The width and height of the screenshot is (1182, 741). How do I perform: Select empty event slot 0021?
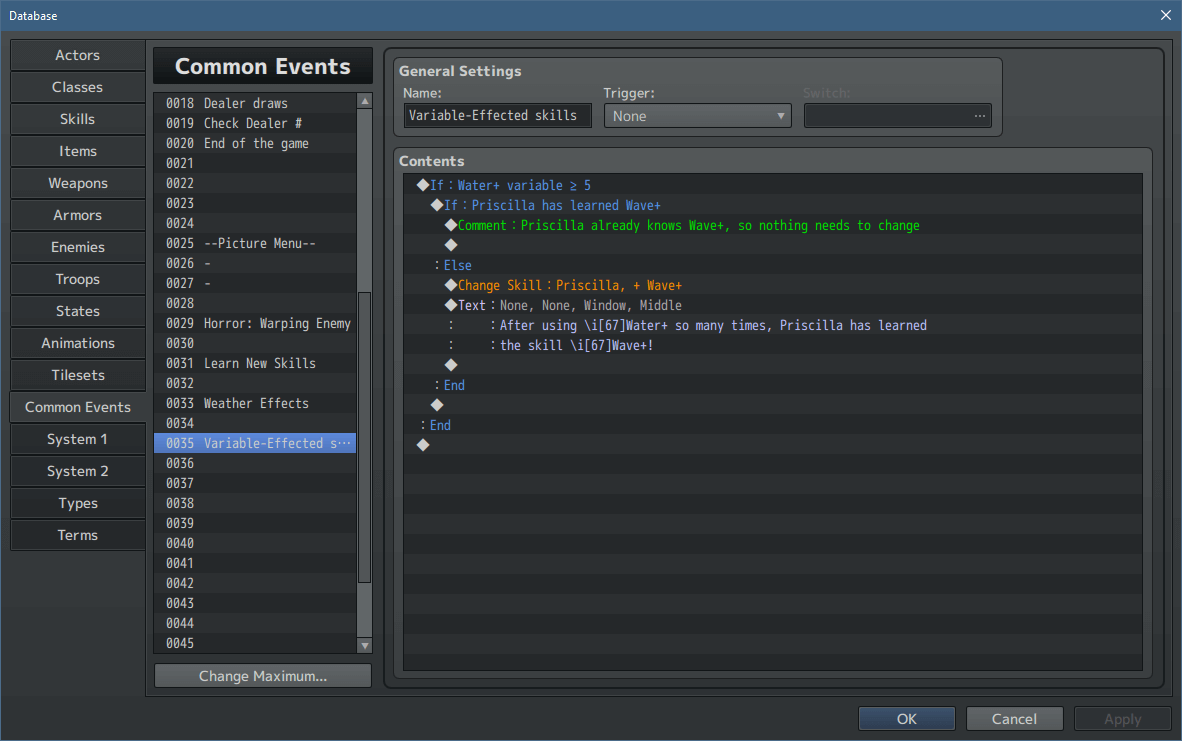(255, 164)
